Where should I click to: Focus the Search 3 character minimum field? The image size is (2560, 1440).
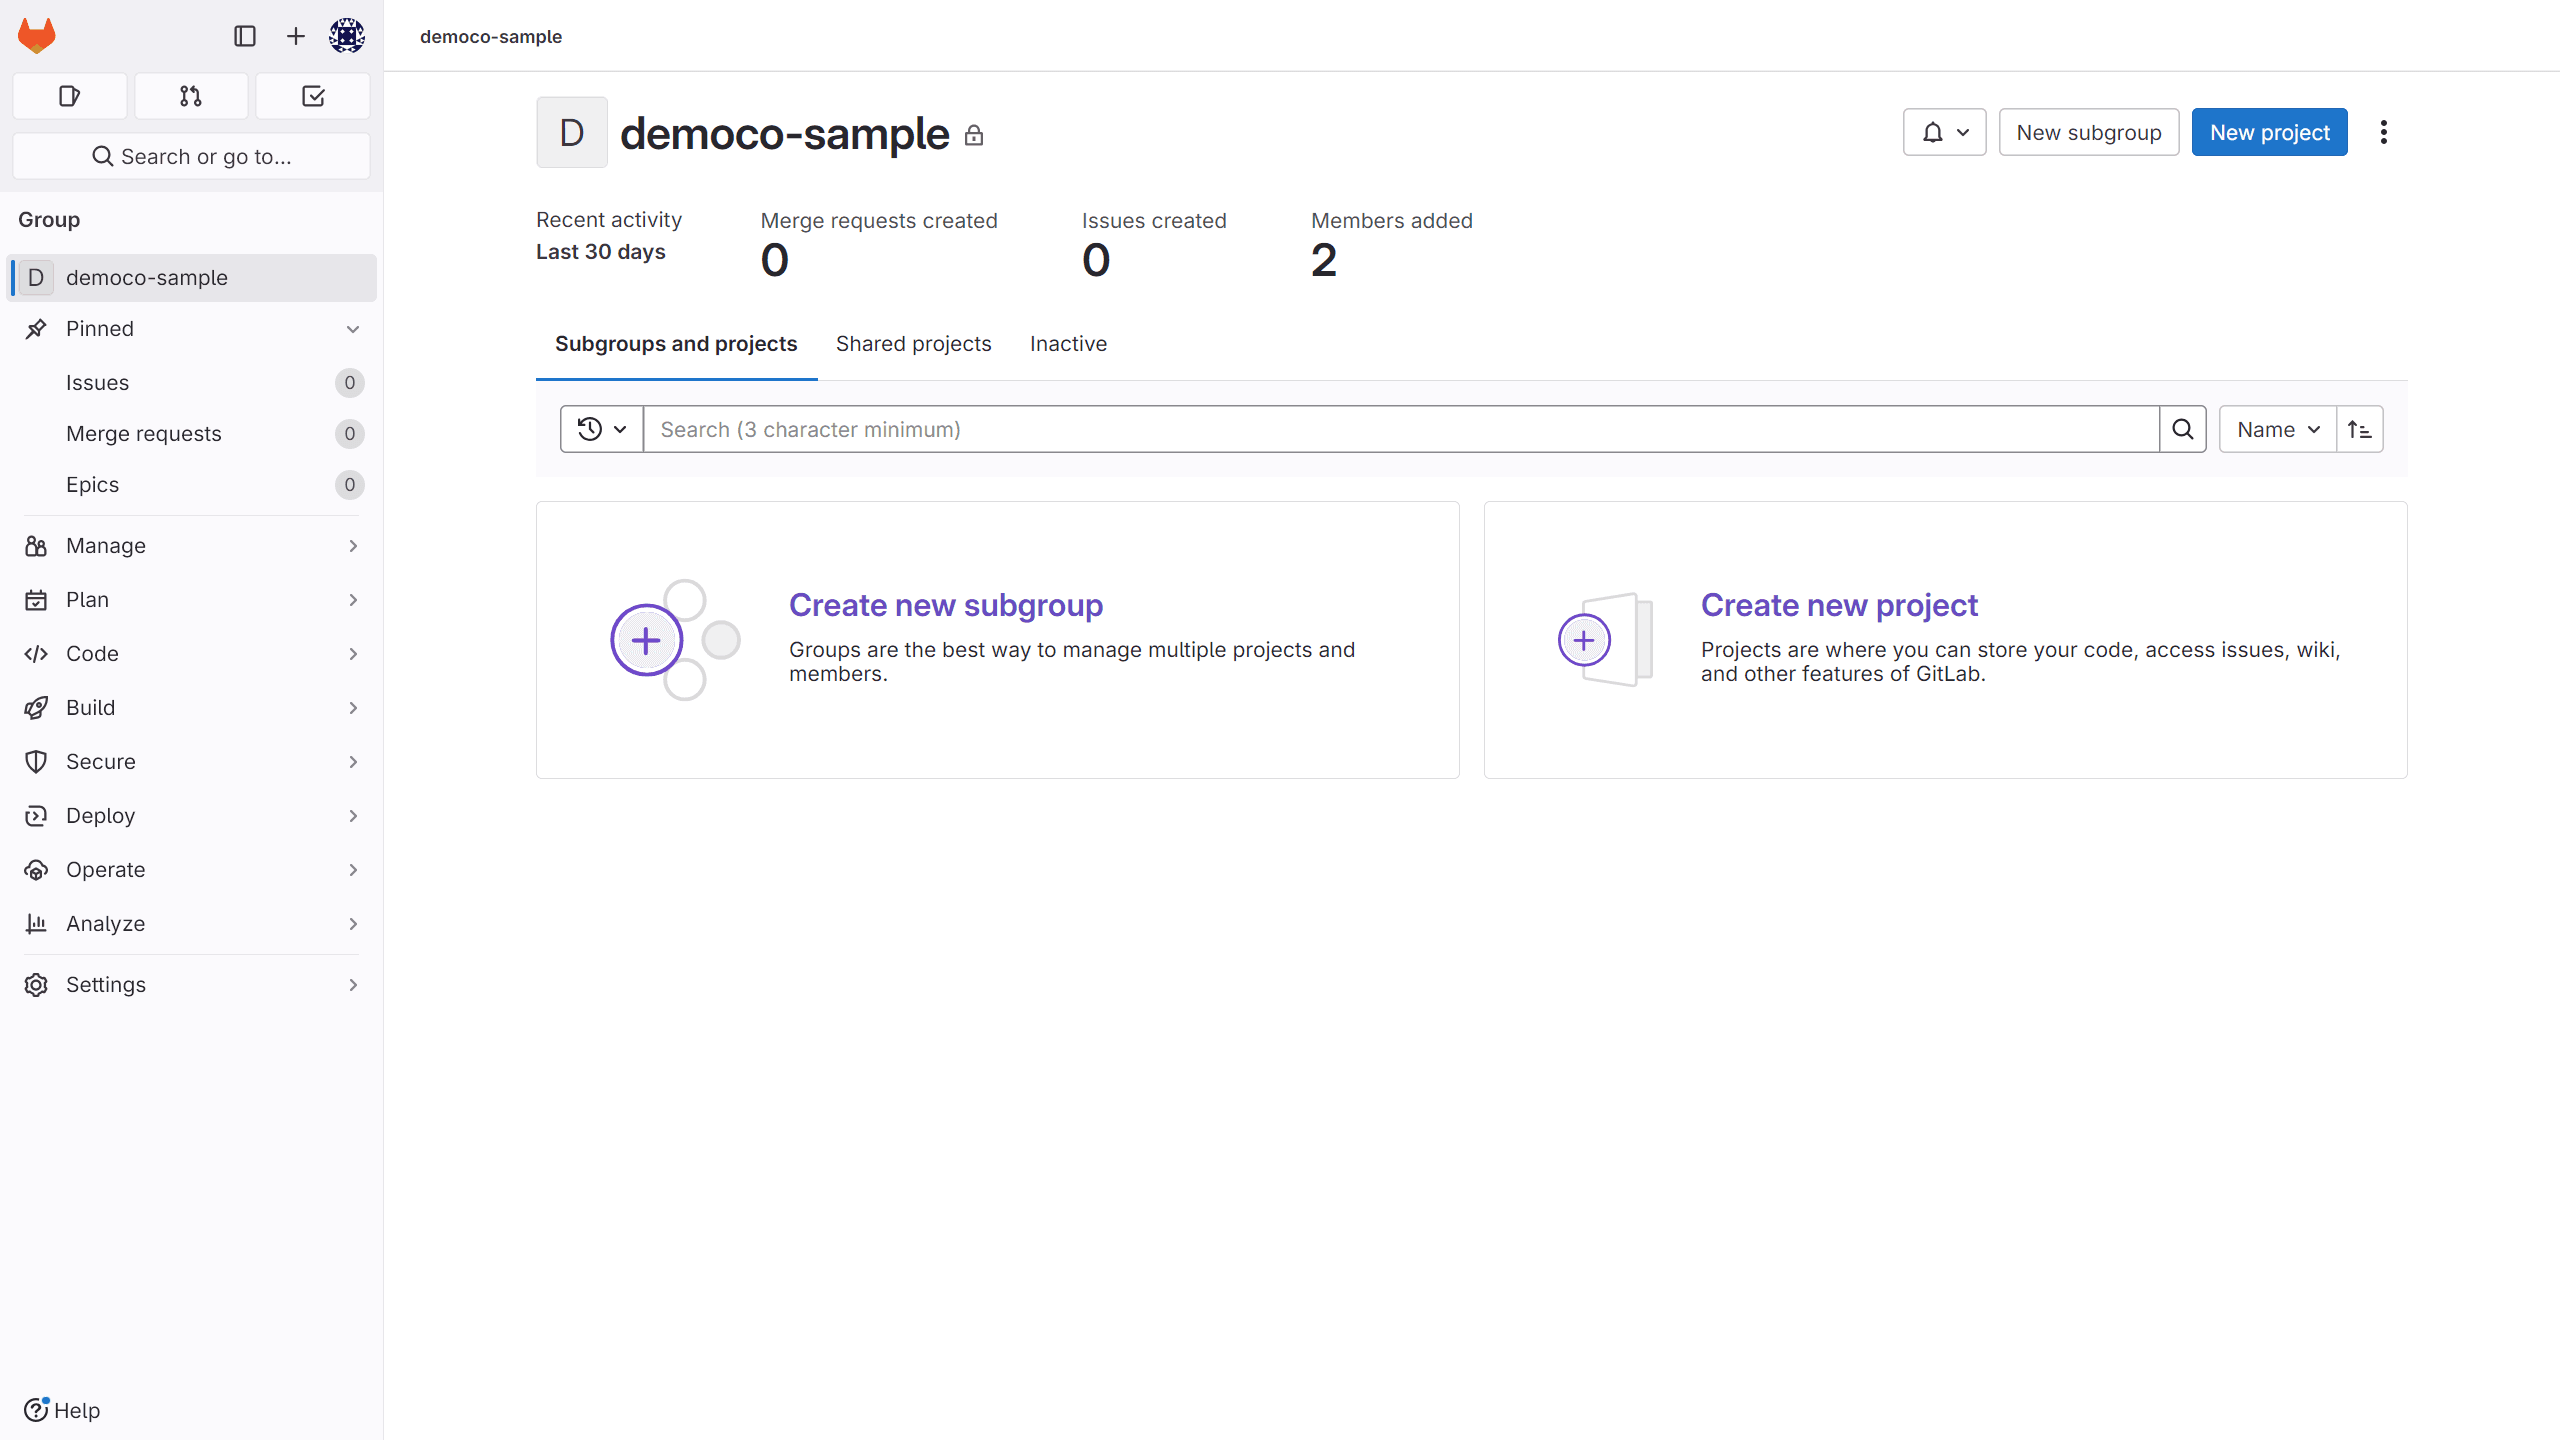pyautogui.click(x=1401, y=429)
